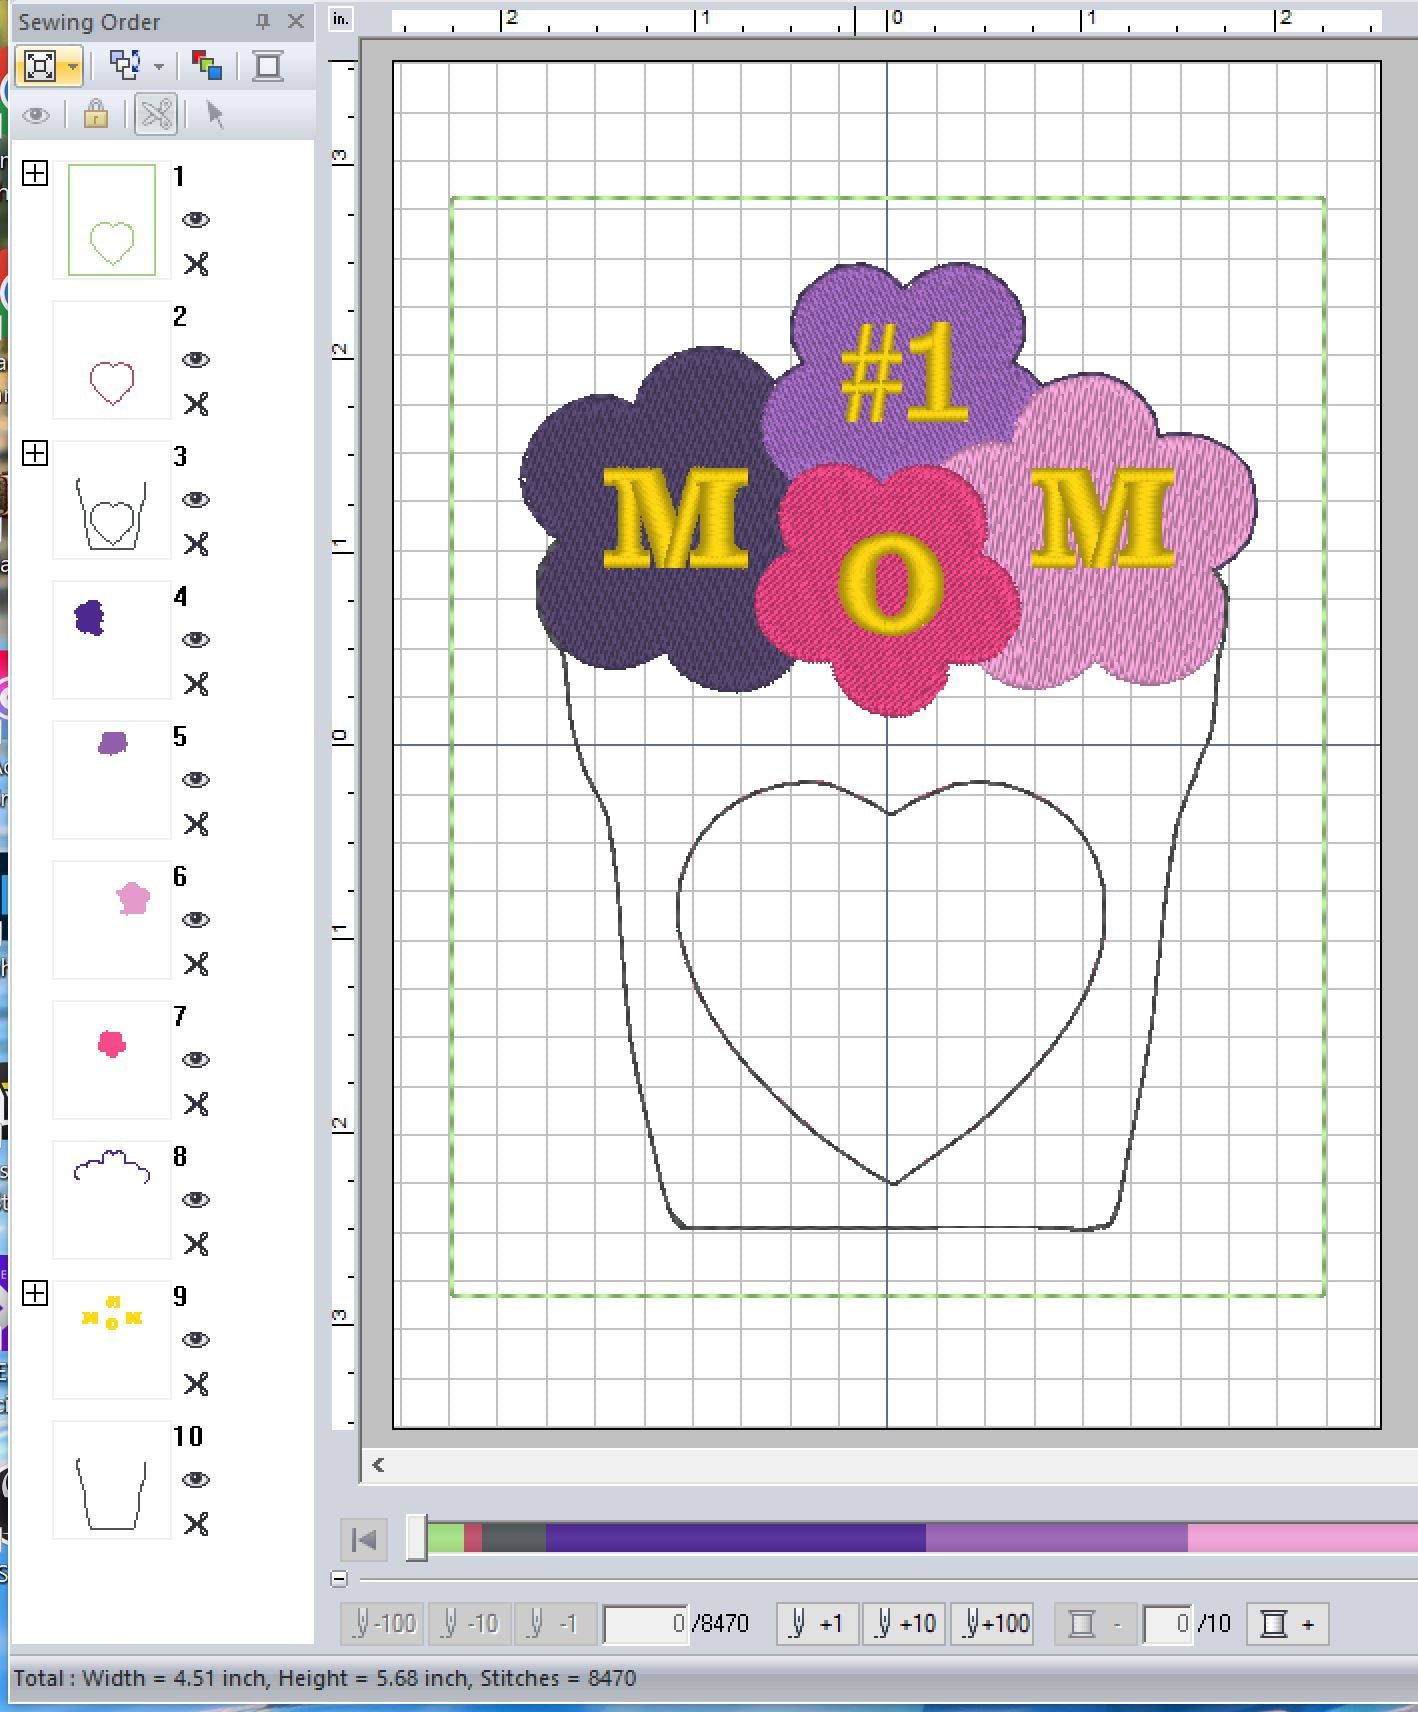Toggle visibility of sewing item 3
The height and width of the screenshot is (1712, 1418).
[x=196, y=500]
